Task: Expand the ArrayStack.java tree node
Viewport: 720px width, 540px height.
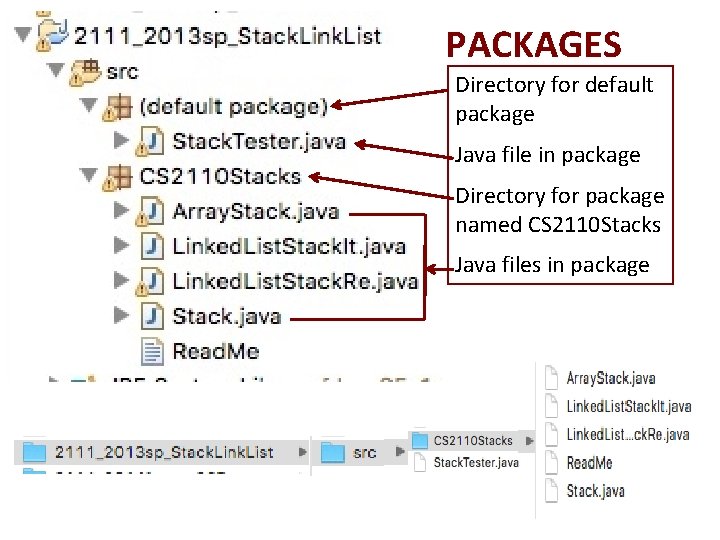Action: point(122,211)
